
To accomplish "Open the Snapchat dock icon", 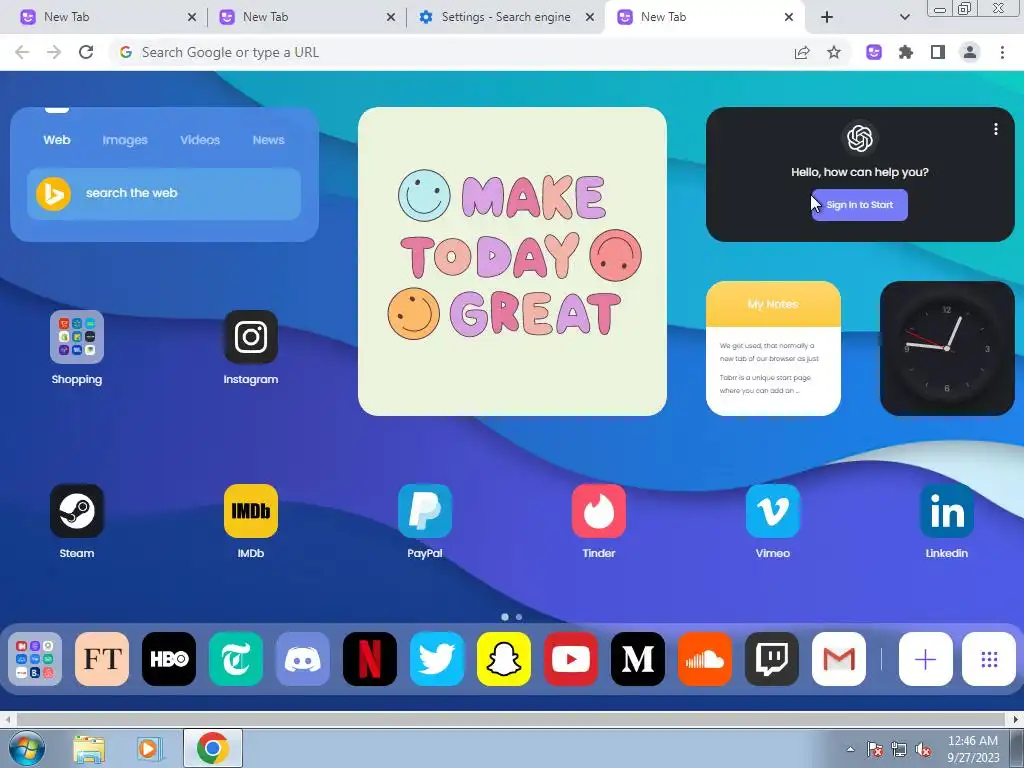I will pos(504,659).
